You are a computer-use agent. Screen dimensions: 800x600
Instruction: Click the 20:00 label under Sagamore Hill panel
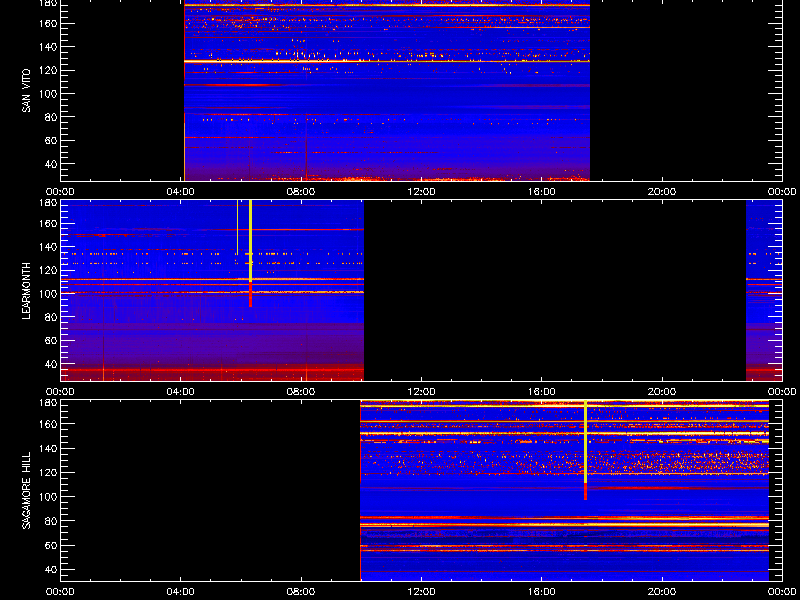(662, 592)
